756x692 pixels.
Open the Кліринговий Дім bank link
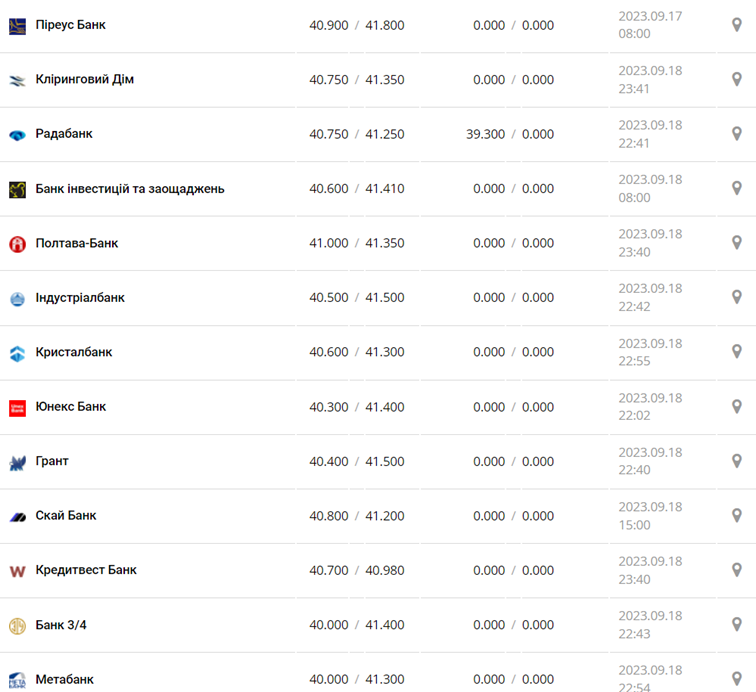pyautogui.click(x=84, y=79)
